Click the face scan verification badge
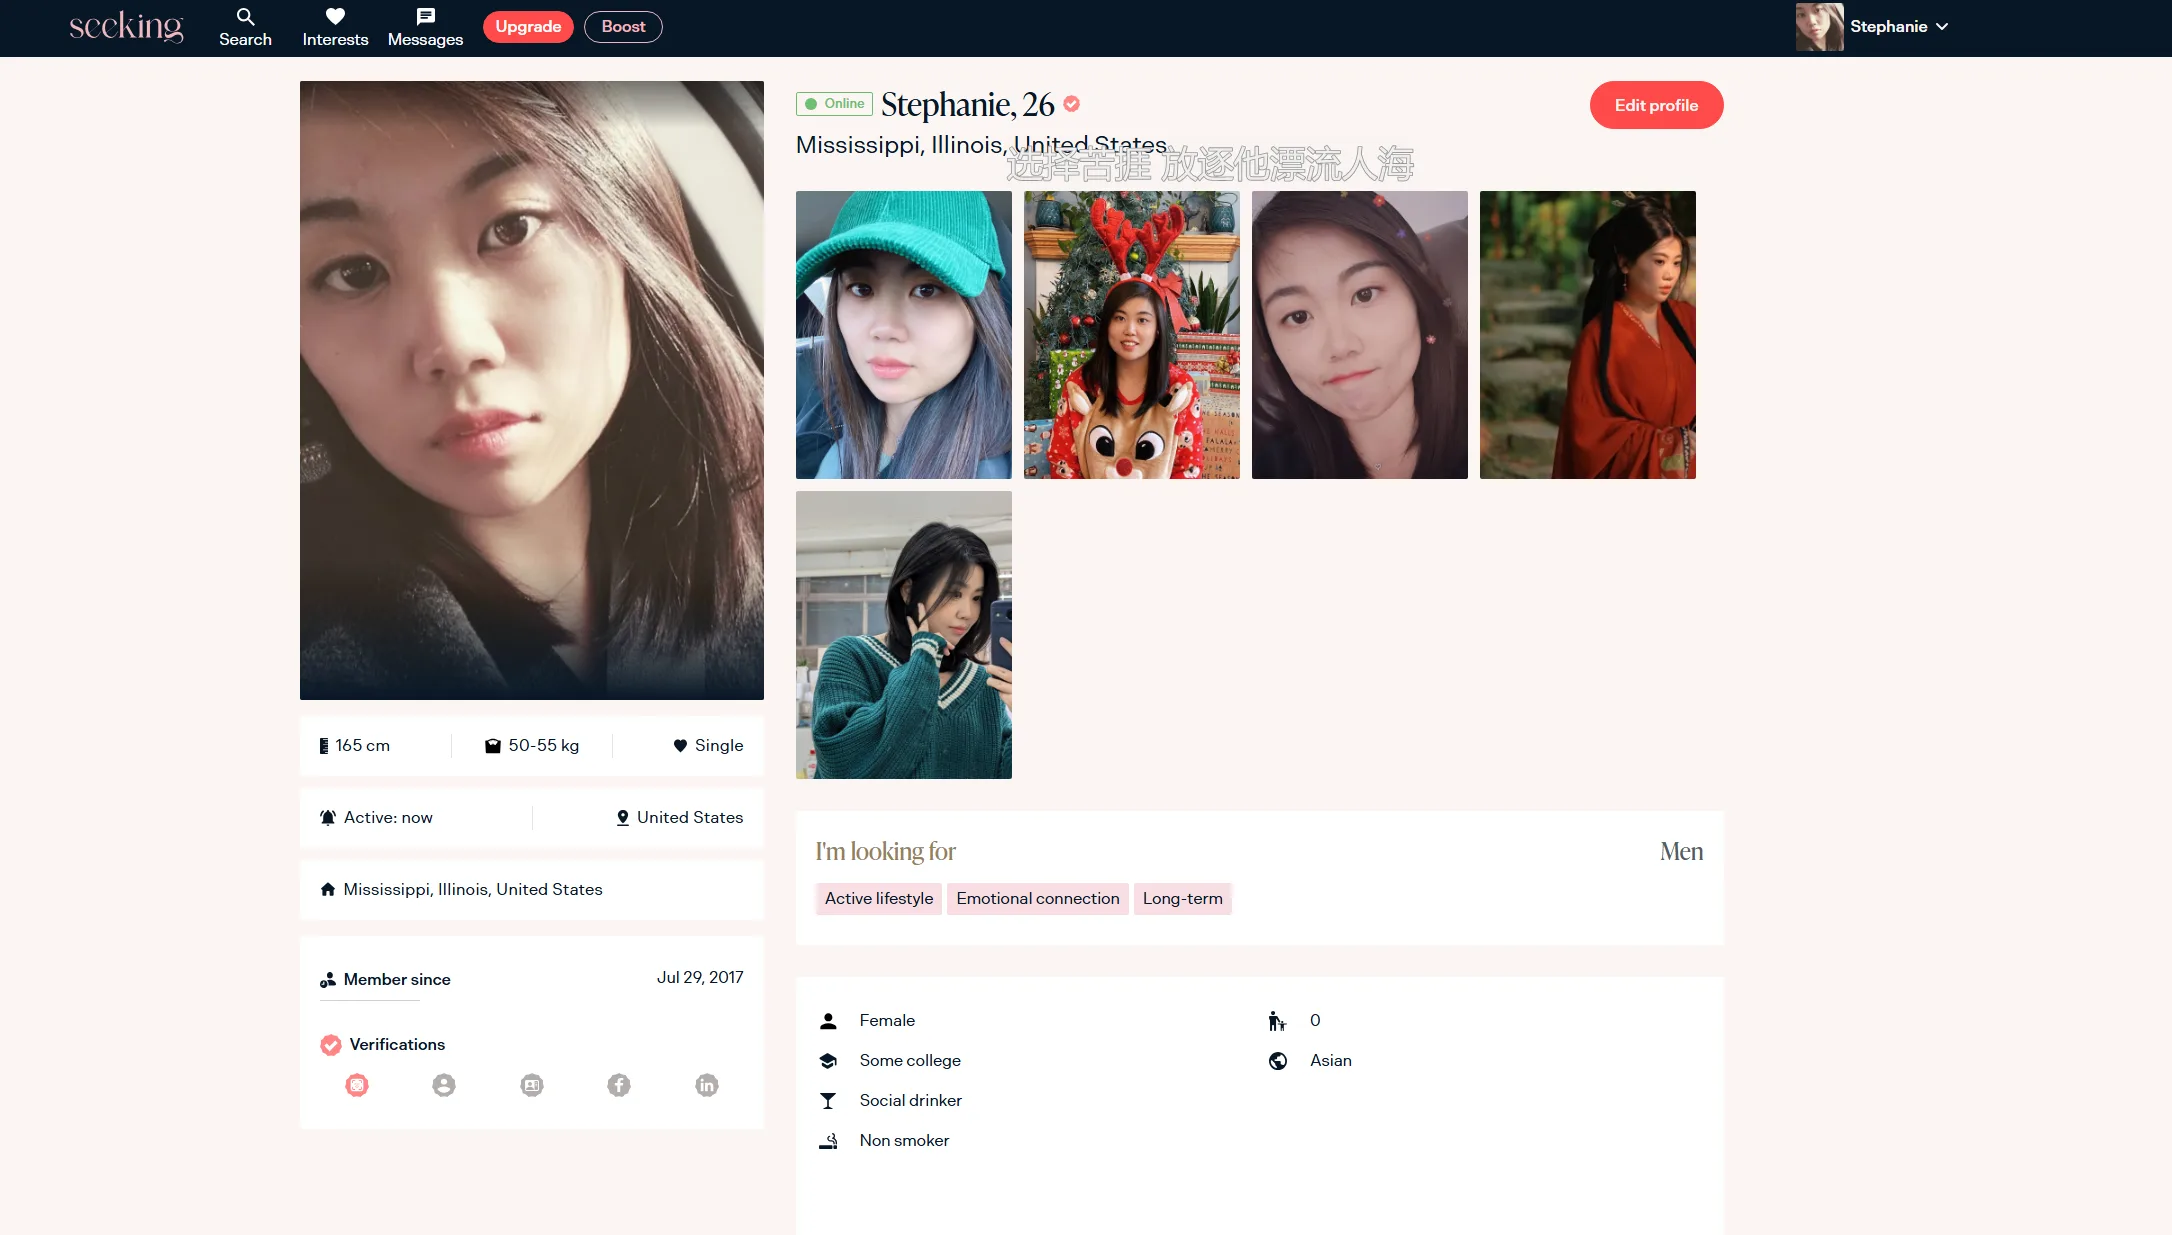The width and height of the screenshot is (2172, 1235). tap(357, 1085)
